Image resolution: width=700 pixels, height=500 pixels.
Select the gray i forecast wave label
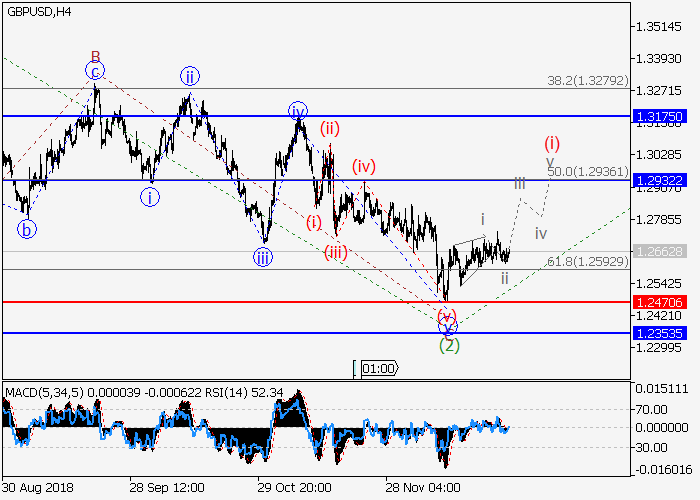click(483, 220)
